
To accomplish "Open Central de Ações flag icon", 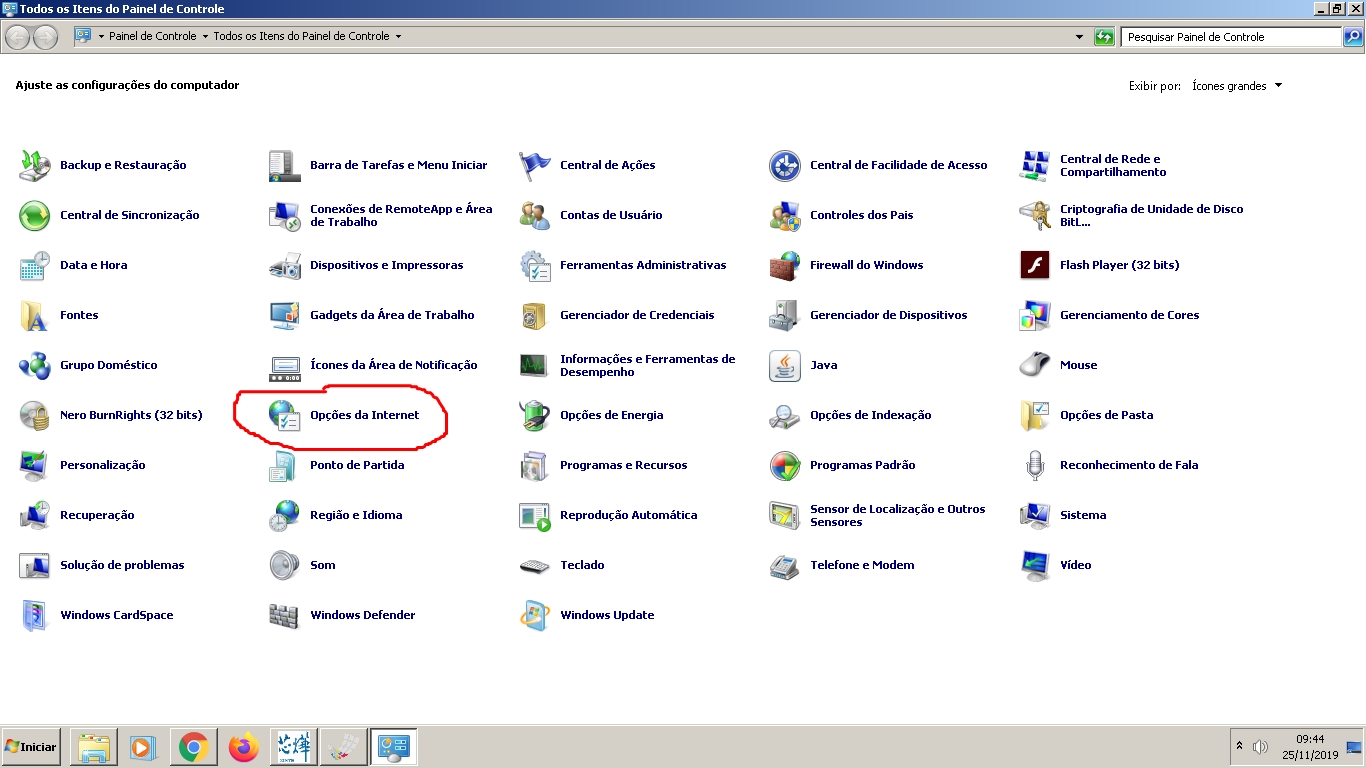I will coord(535,165).
